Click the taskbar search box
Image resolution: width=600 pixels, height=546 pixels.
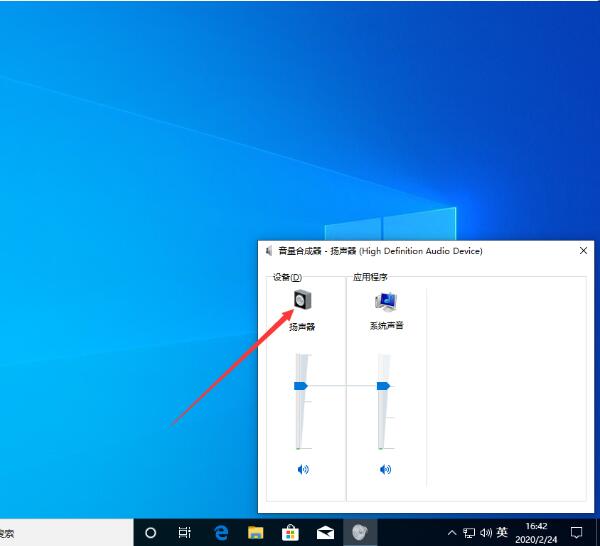pyautogui.click(x=67, y=532)
